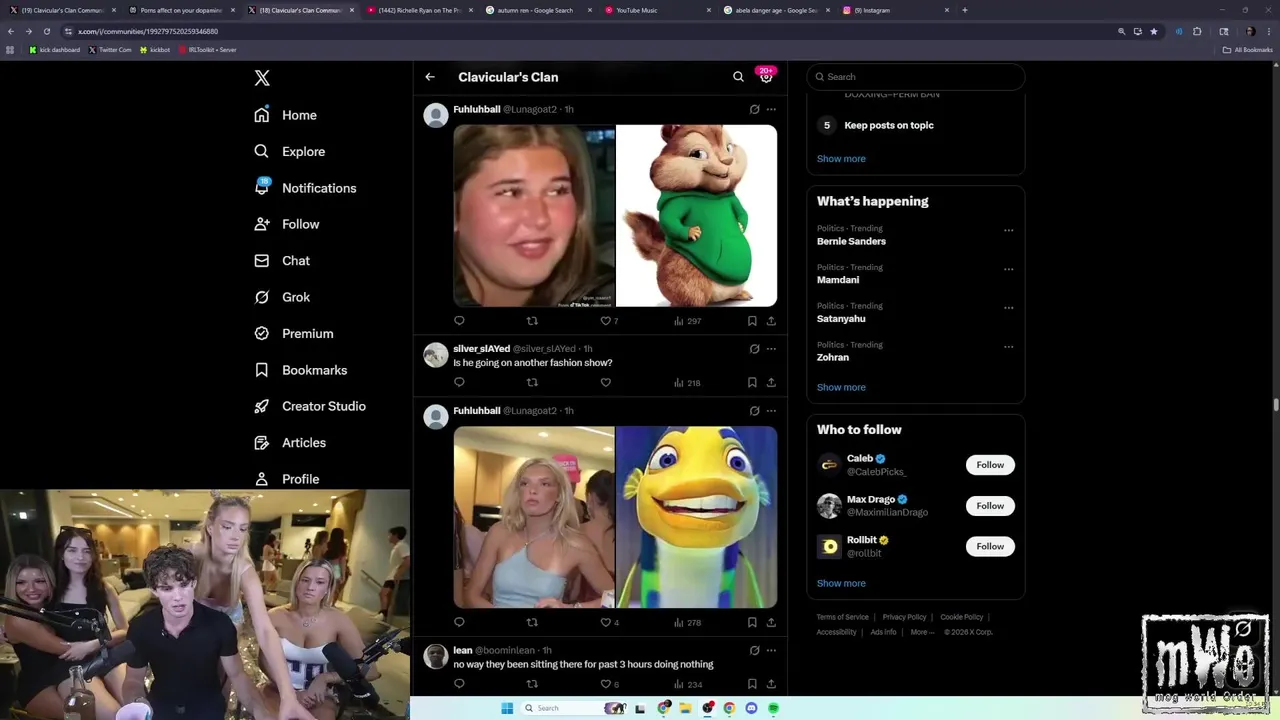This screenshot has width=1280, height=720.
Task: Share the fashion show post
Action: 771,382
